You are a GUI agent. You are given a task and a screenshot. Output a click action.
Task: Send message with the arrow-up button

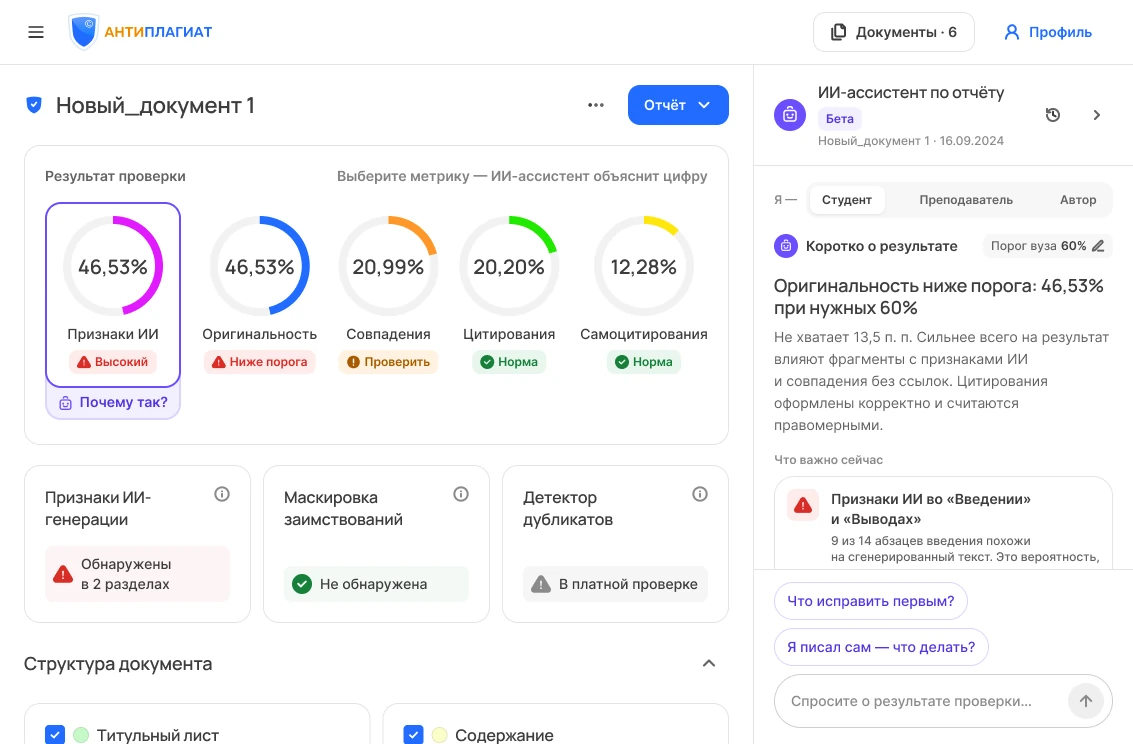(1085, 701)
